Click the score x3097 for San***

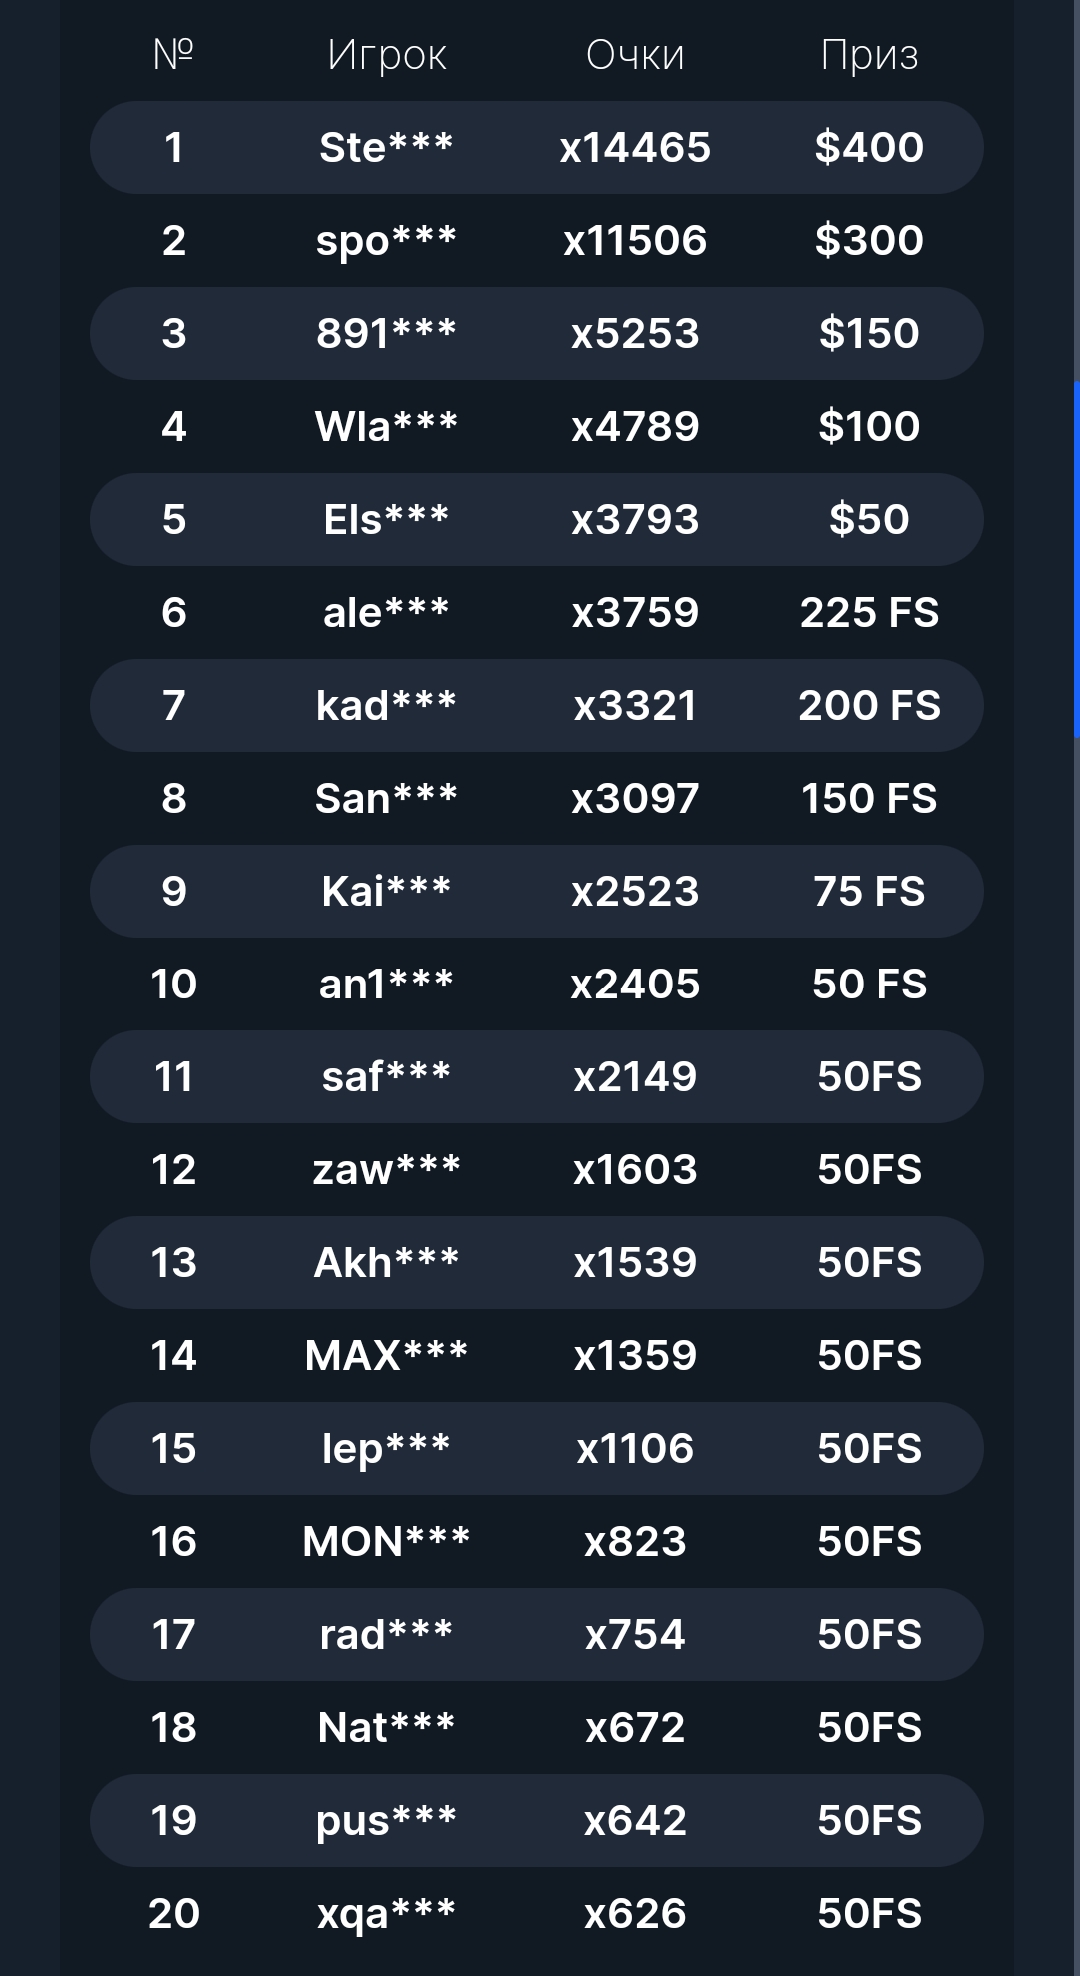(x=635, y=798)
